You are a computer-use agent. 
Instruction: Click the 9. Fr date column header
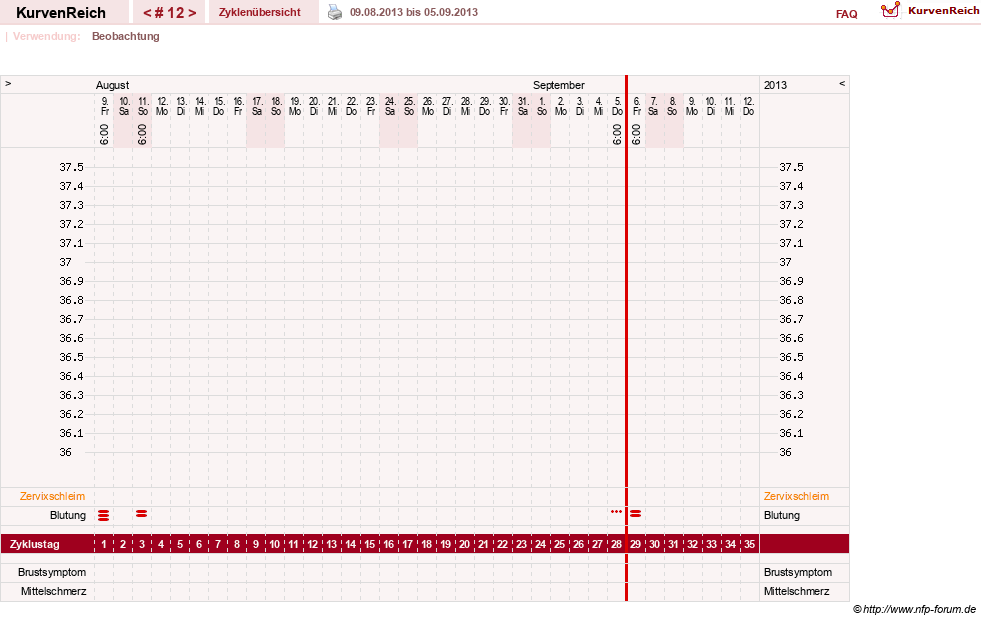(x=104, y=106)
